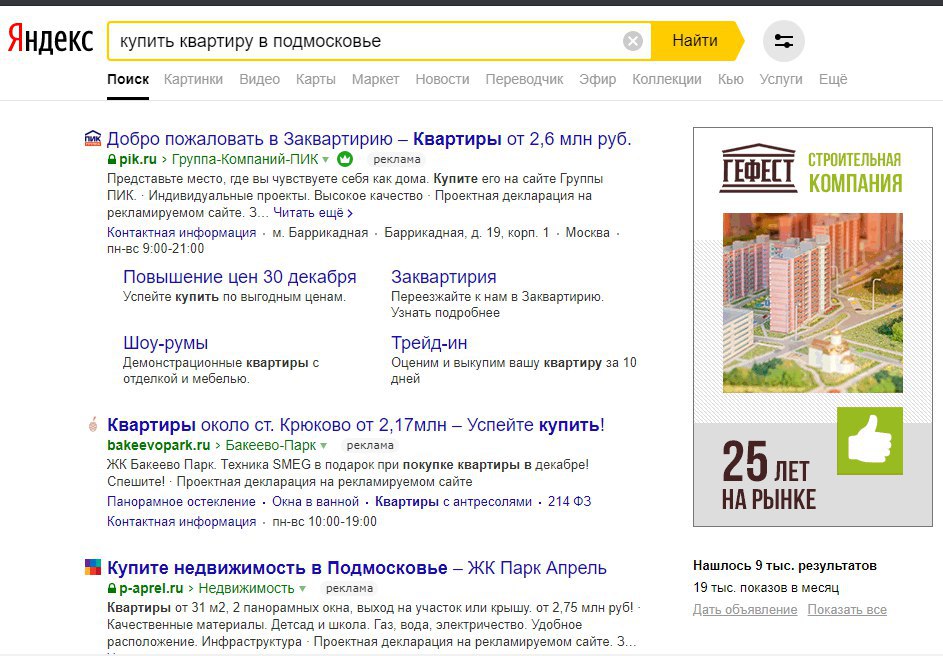This screenshot has height=656, width=943.
Task: Click the bakeevopark favicon icon
Action: coord(93,425)
